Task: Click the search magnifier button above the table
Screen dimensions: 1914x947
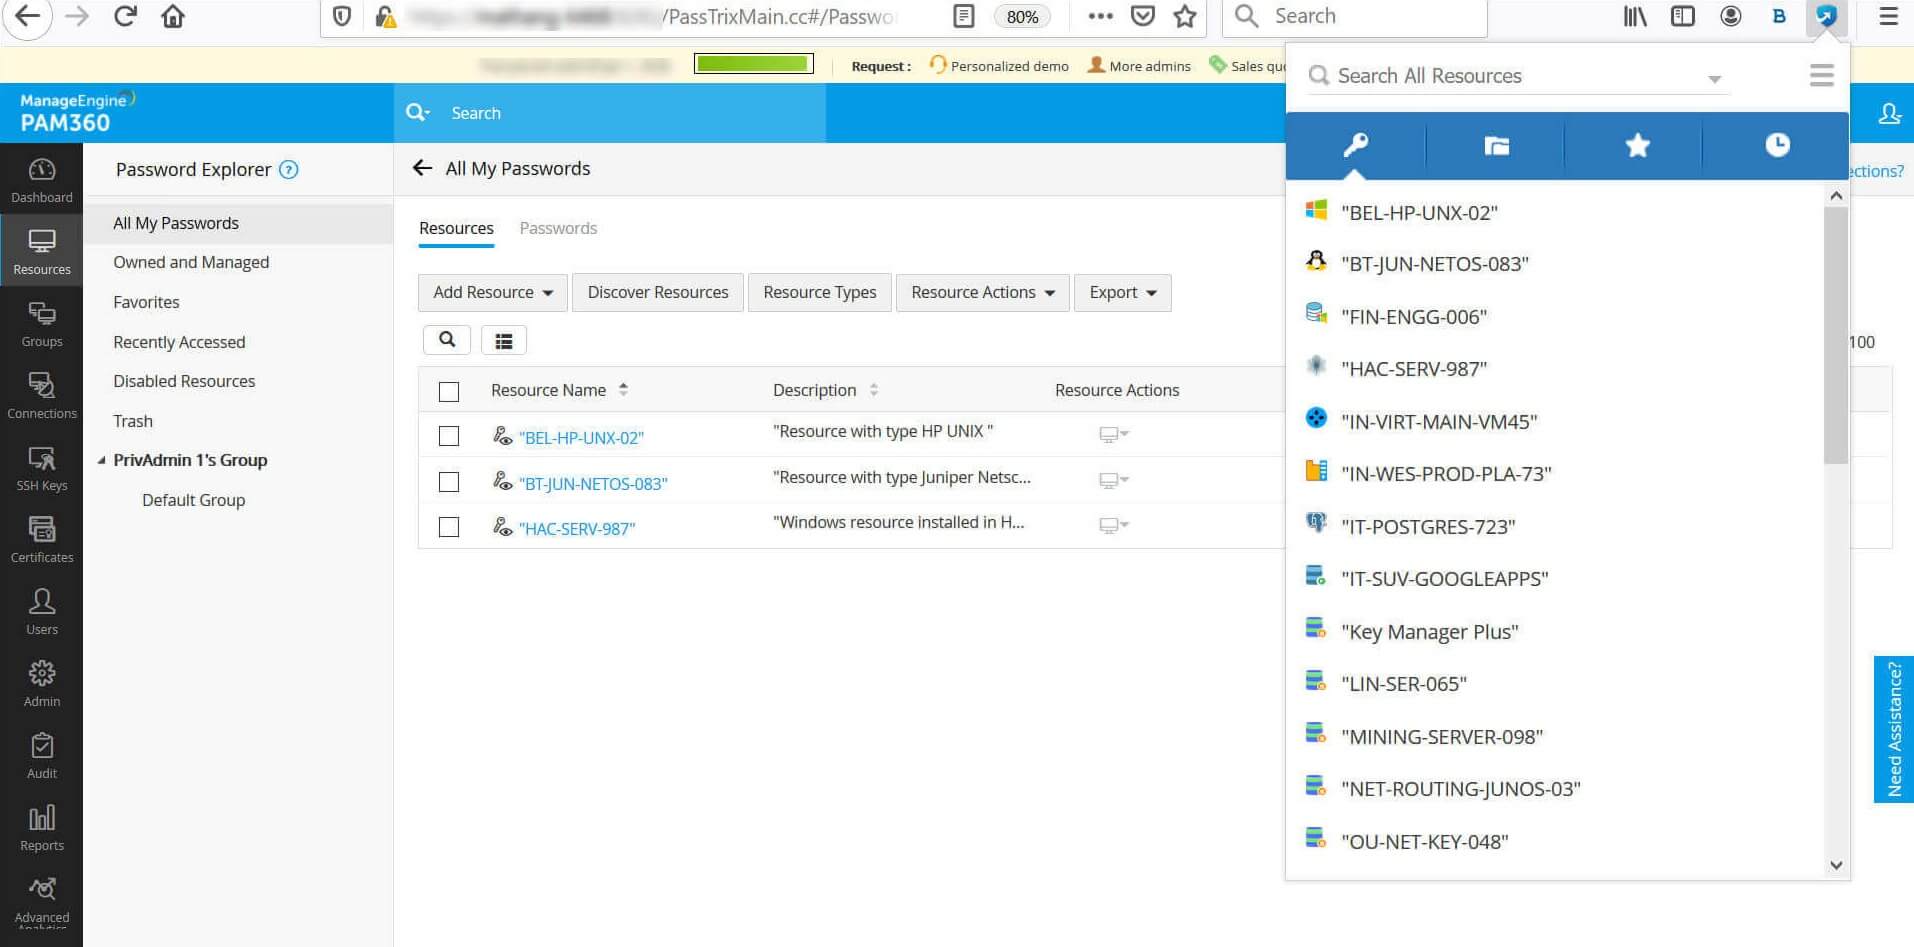Action: point(447,340)
